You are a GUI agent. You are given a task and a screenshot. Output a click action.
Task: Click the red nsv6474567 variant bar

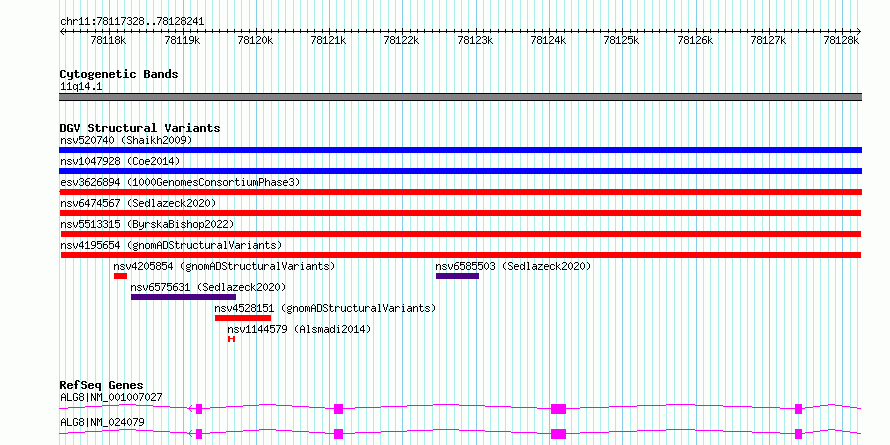pos(460,213)
